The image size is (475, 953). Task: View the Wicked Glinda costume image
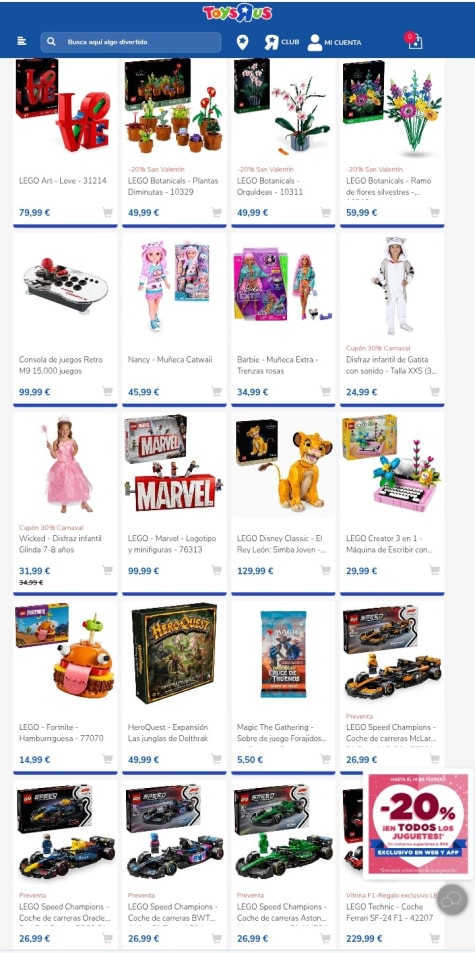tap(65, 465)
